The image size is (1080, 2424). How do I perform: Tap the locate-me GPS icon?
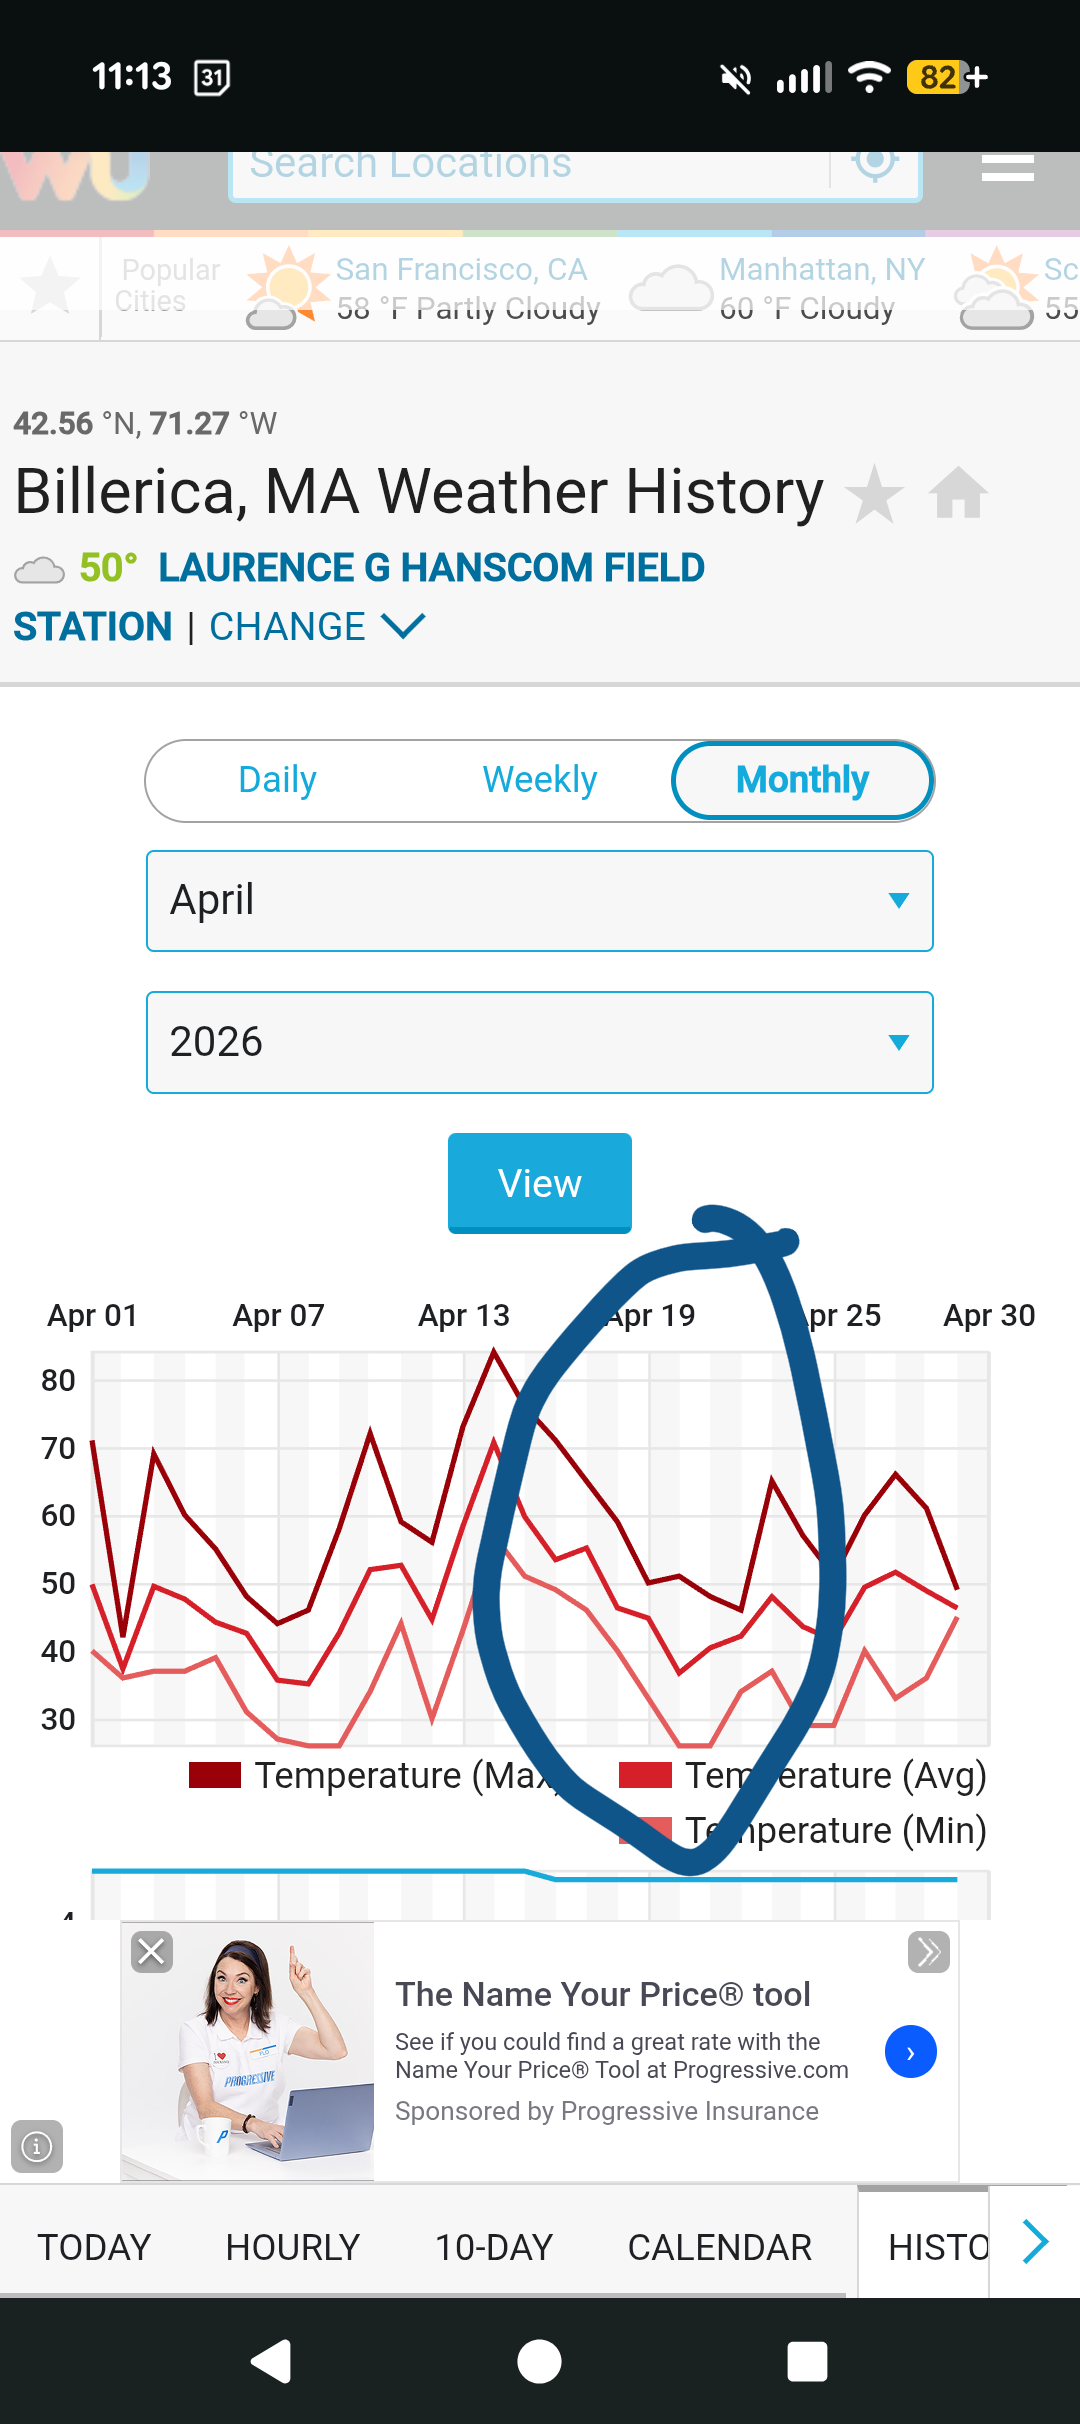click(x=875, y=162)
